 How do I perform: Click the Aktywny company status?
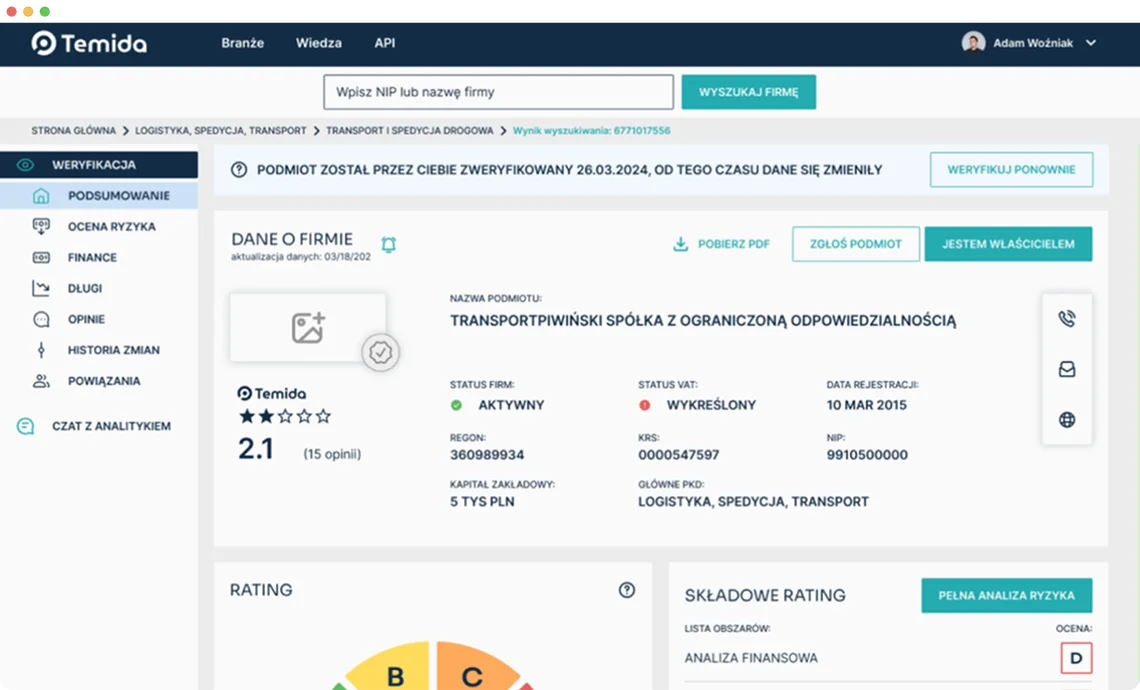[x=511, y=405]
